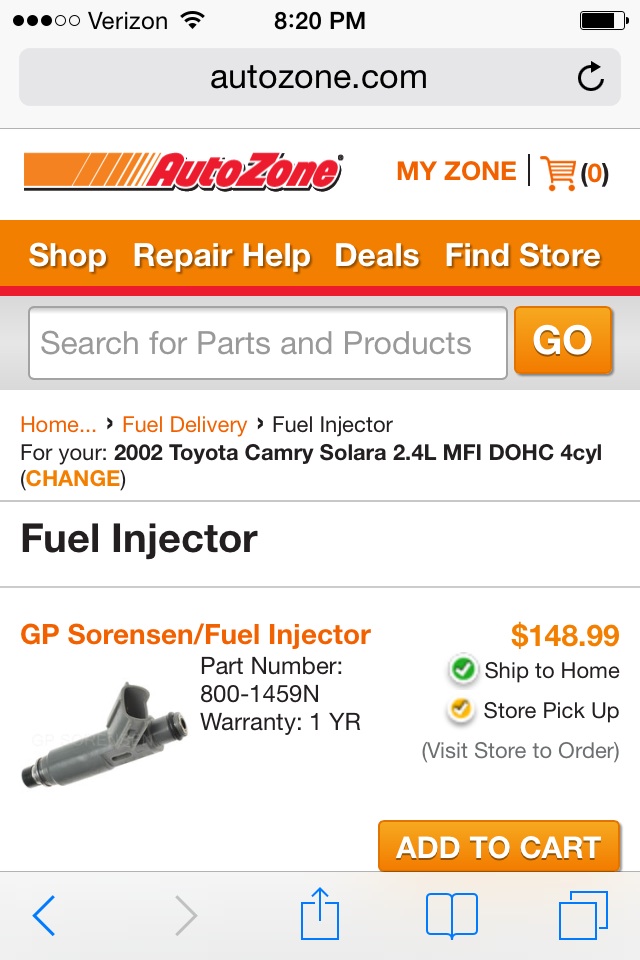The width and height of the screenshot is (640, 960).
Task: Open the Fuel Delivery breadcrumb link
Action: coord(184,424)
